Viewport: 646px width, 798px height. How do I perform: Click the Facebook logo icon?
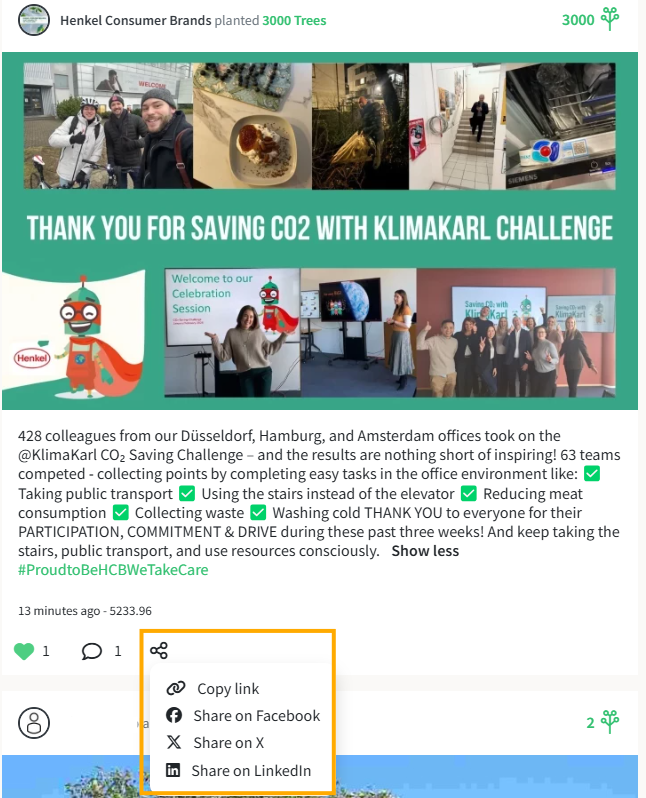point(174,715)
